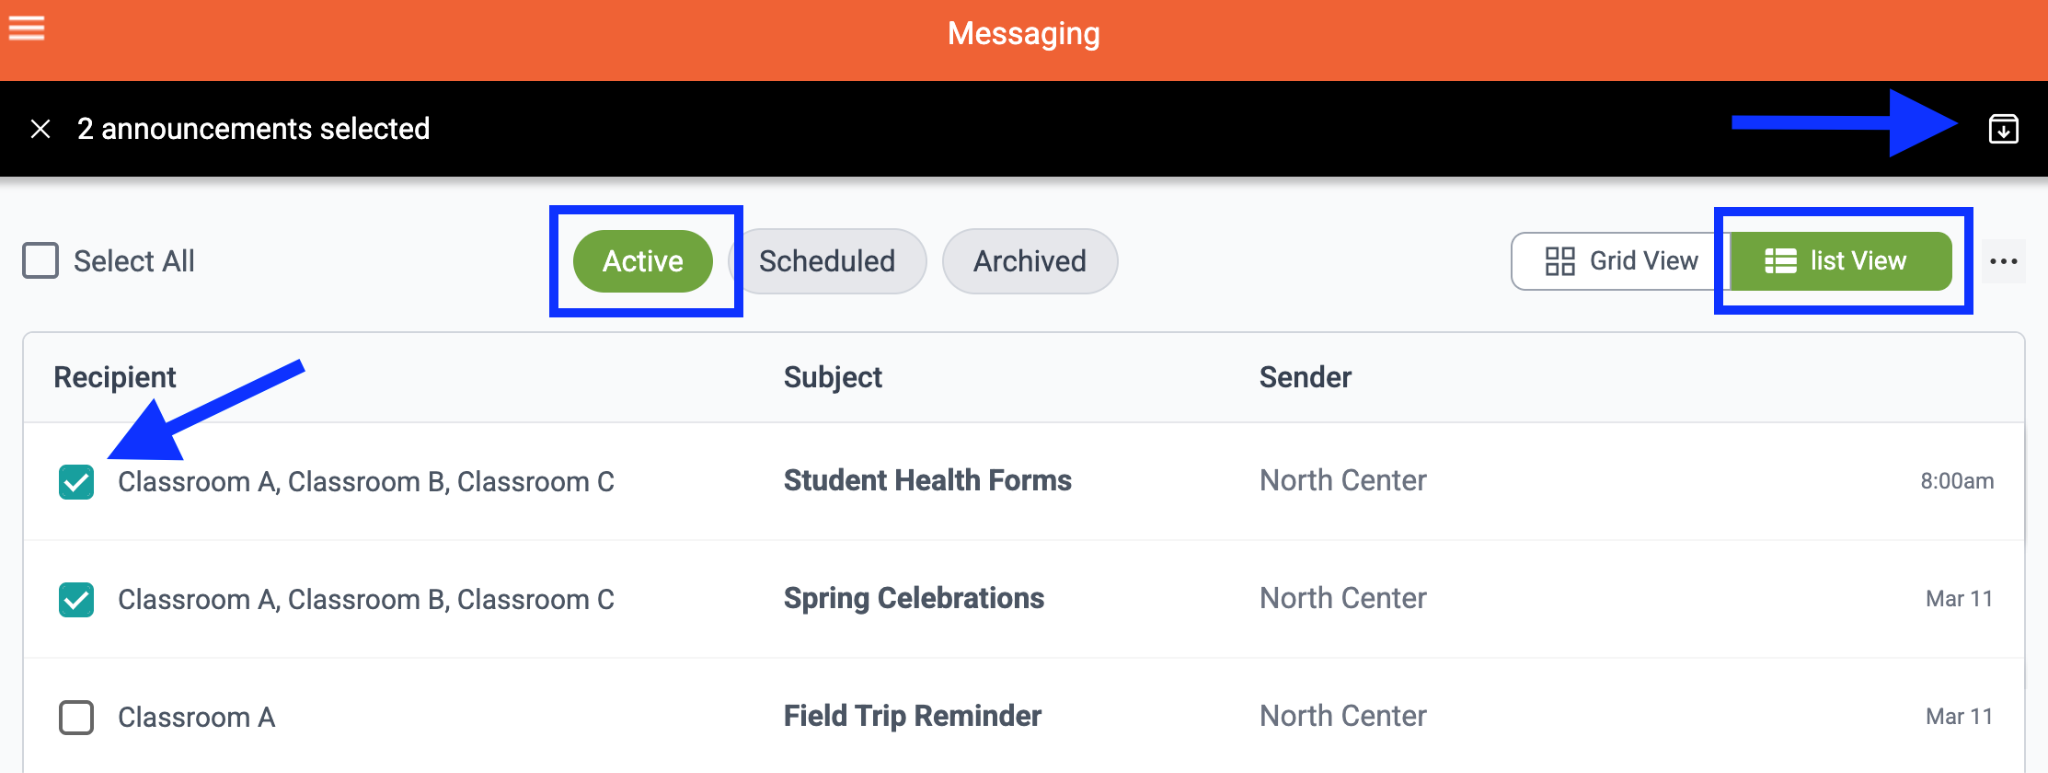
Task: Show Scheduled announcements tab
Action: [x=827, y=261]
